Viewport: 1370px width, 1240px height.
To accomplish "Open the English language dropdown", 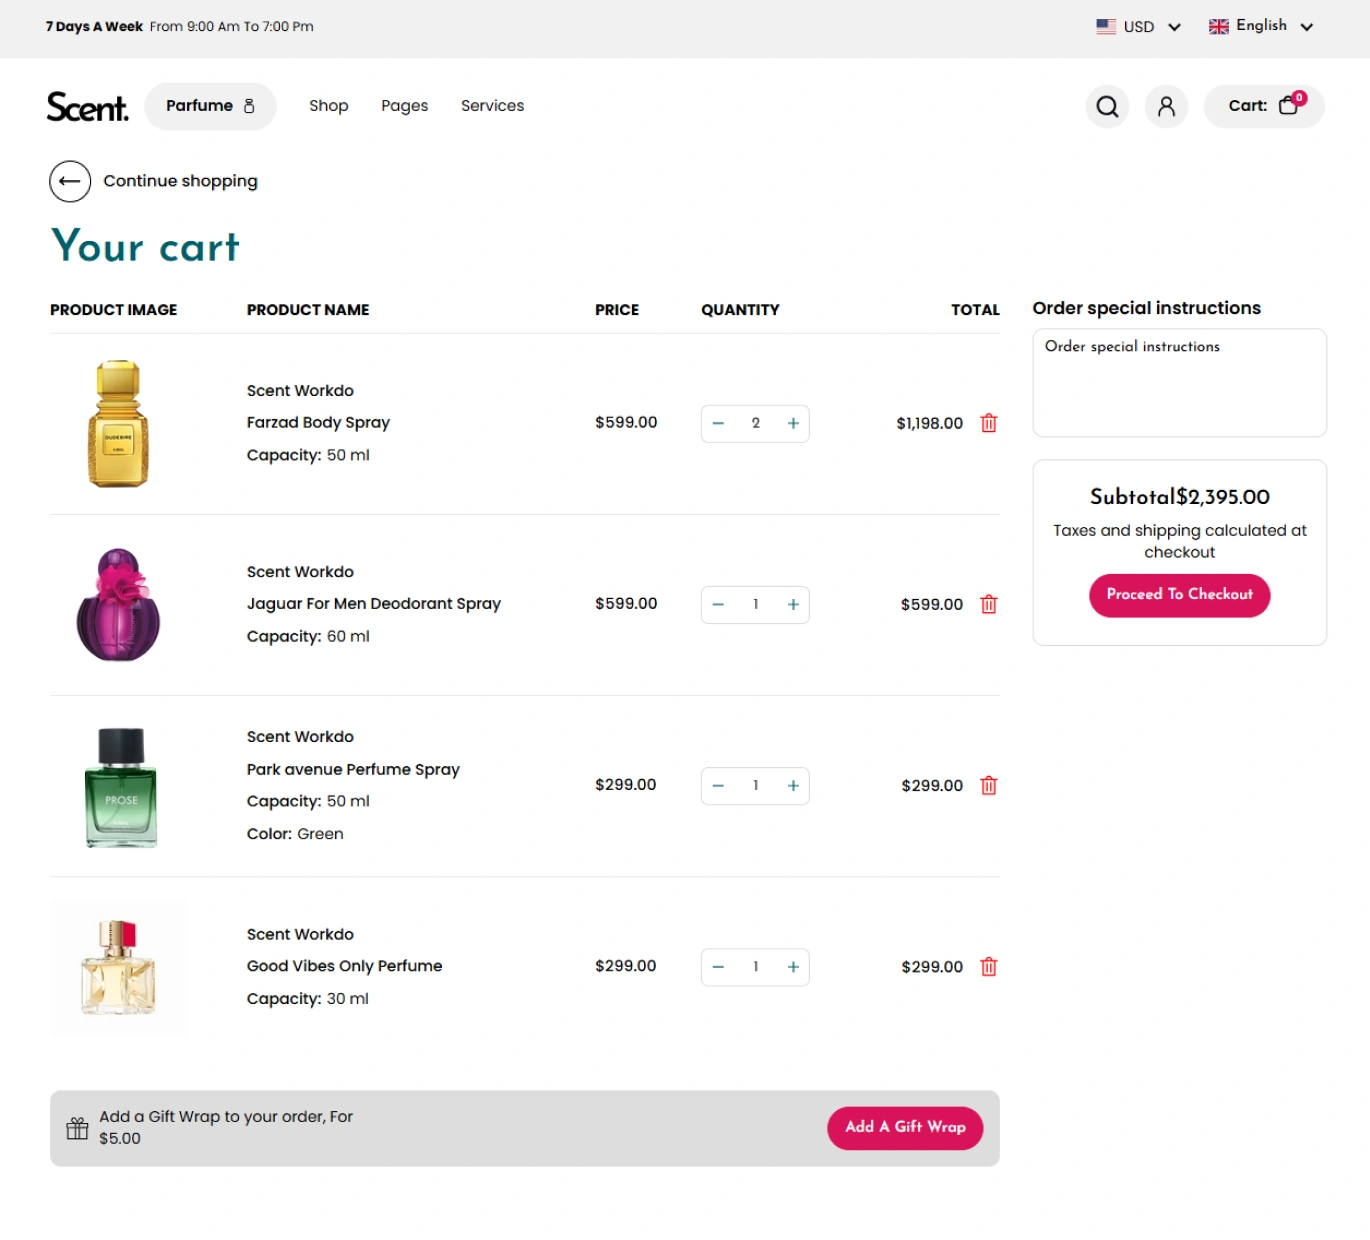I will (1260, 26).
